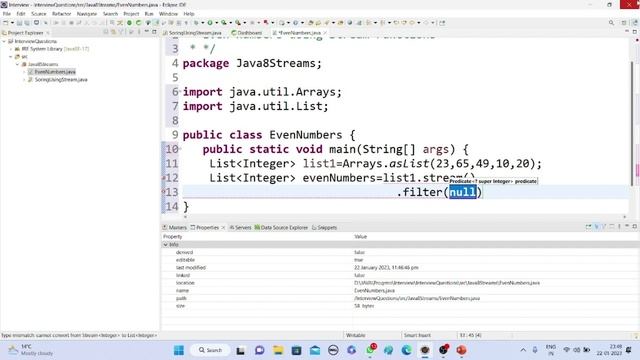
Task: Click the 'location' property row
Action: [x=400, y=283]
